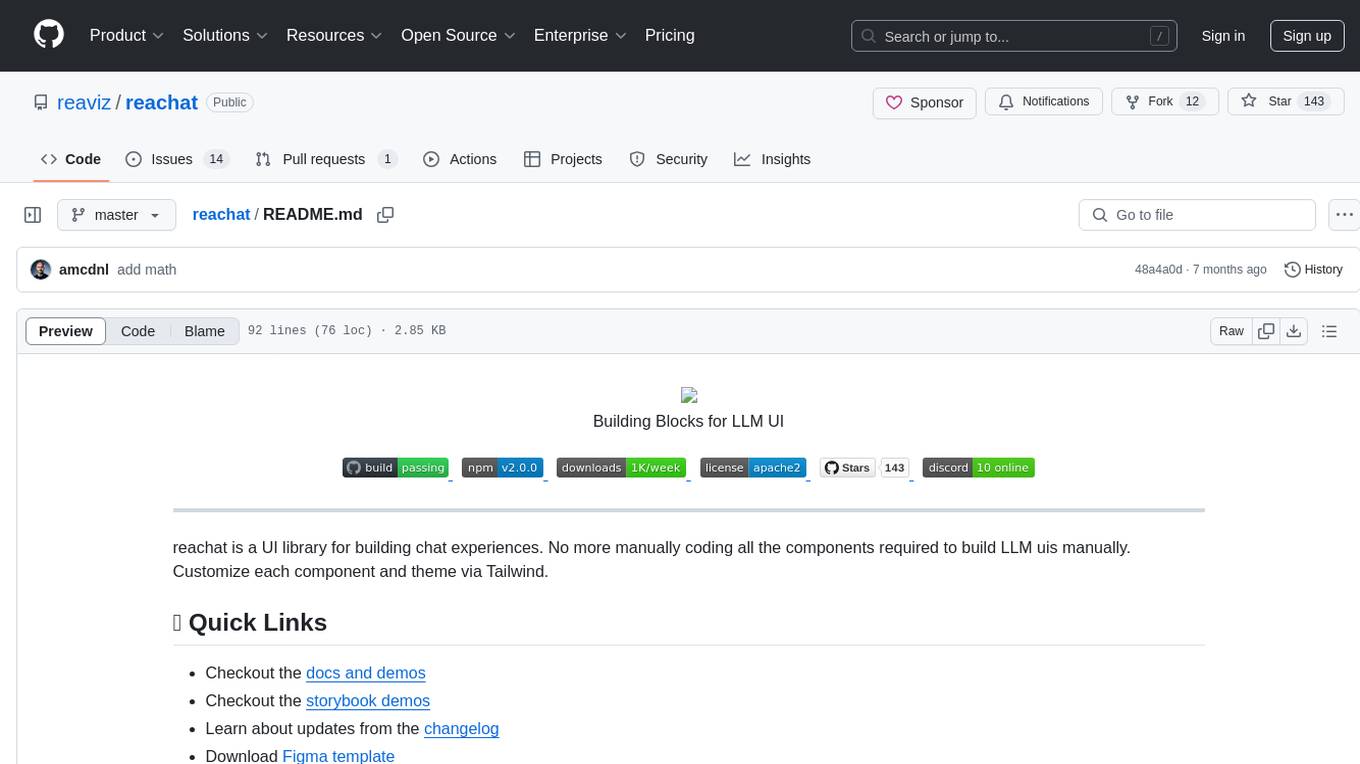Open the Security tab
This screenshot has width=1360, height=764.
pyautogui.click(x=668, y=159)
